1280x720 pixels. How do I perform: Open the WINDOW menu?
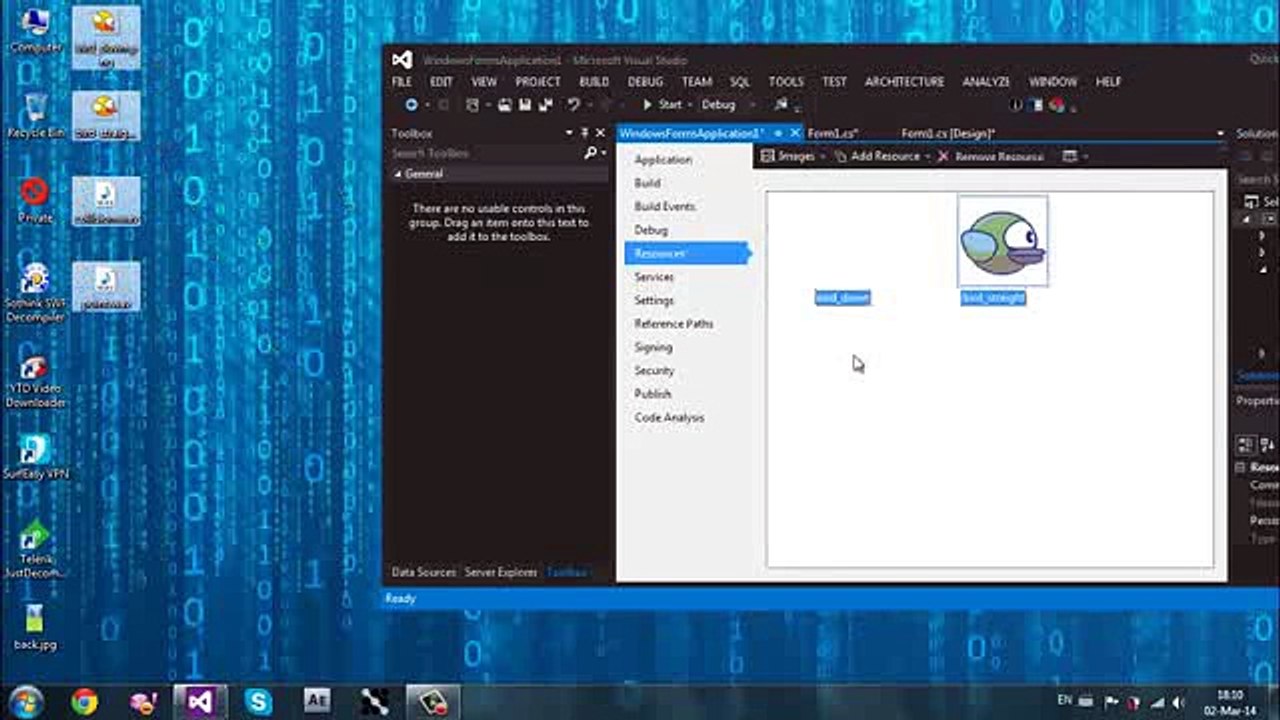(1053, 82)
